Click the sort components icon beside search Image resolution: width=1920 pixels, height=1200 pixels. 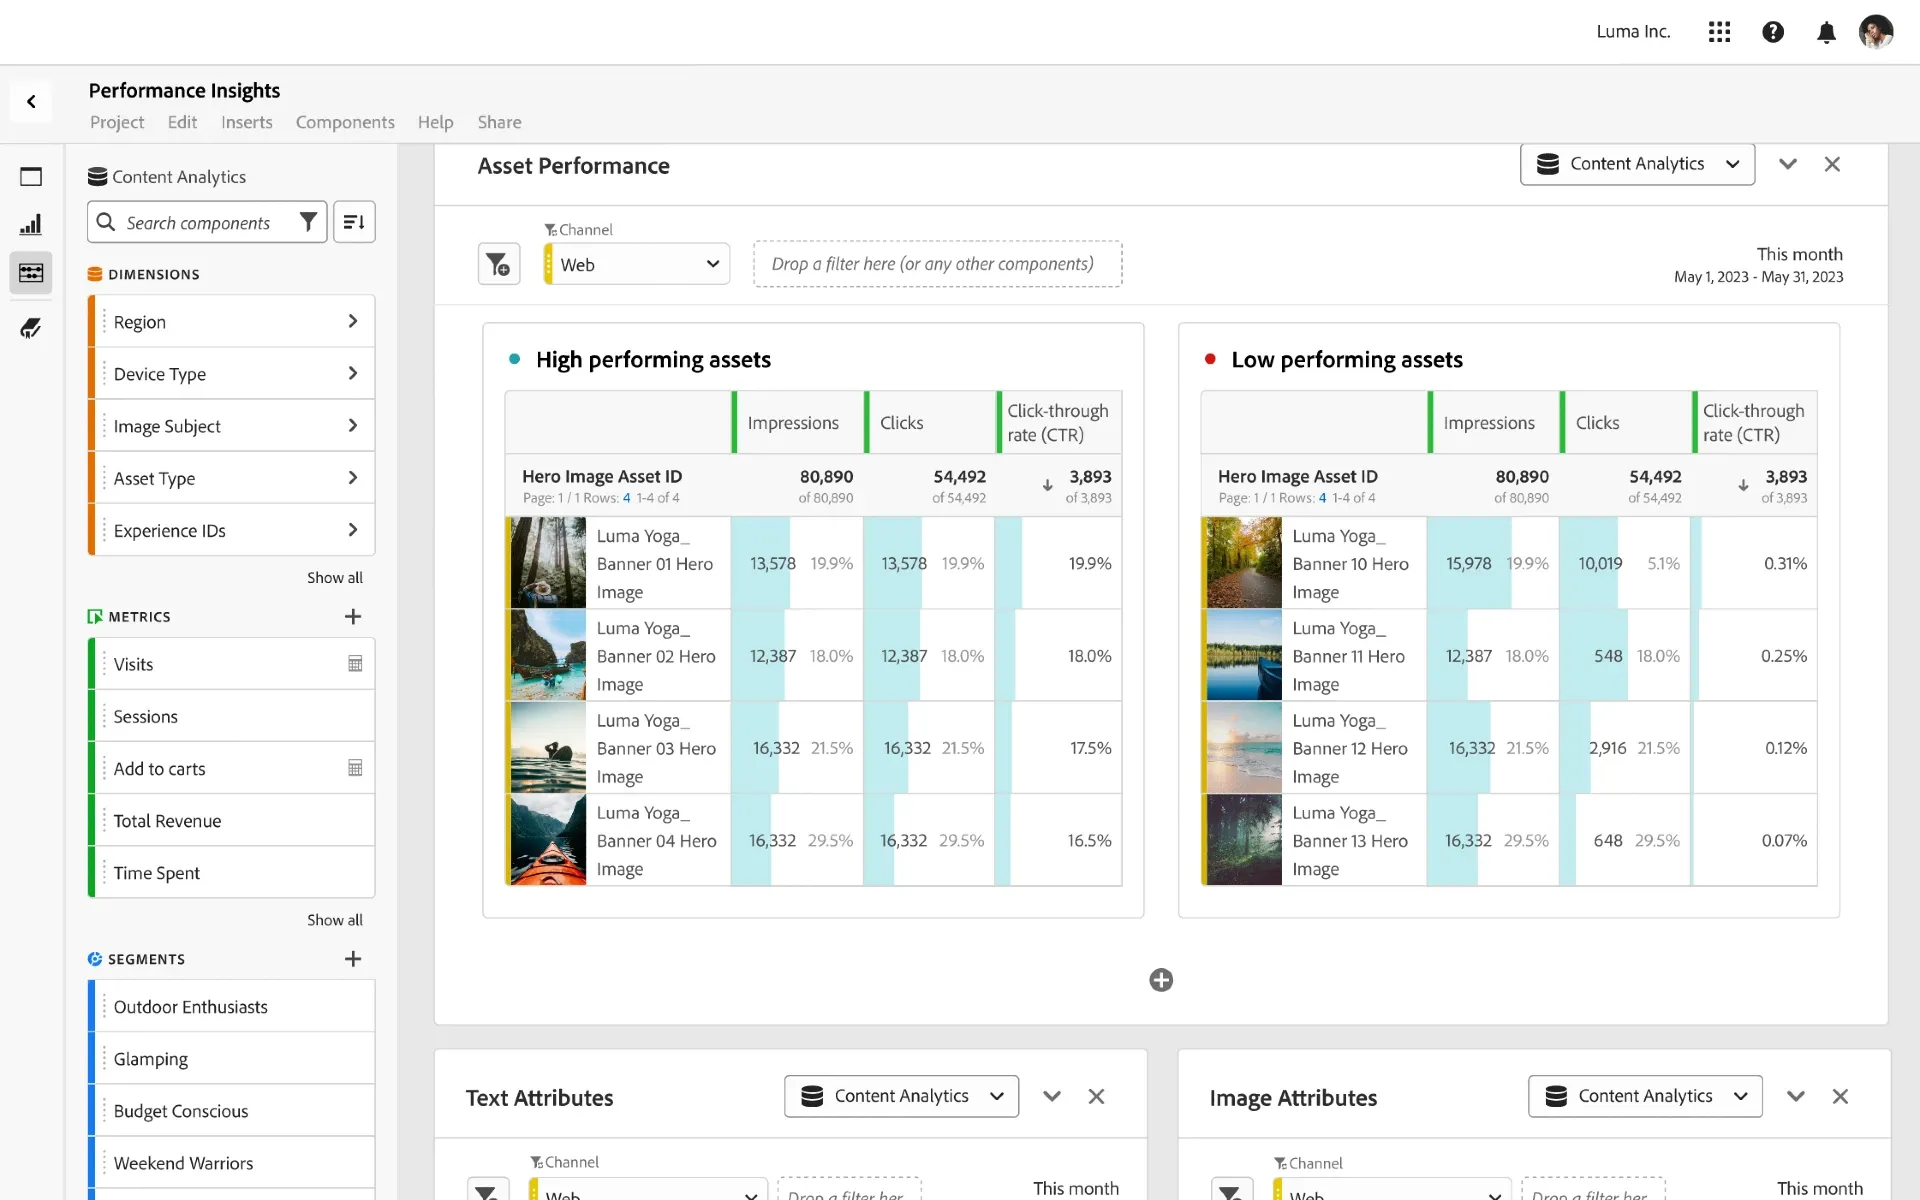[x=354, y=221]
